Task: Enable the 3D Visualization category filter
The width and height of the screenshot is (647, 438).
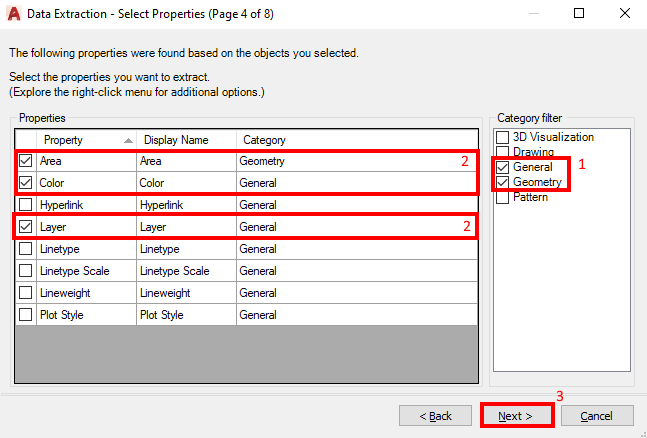Action: pos(503,137)
